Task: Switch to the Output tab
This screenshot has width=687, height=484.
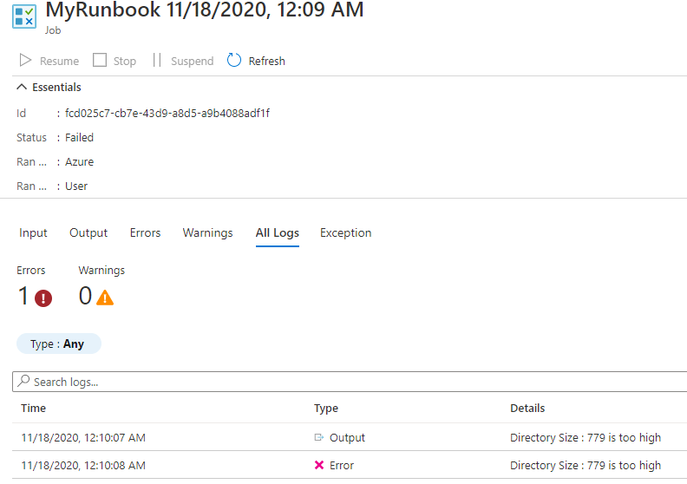Action: (x=88, y=233)
